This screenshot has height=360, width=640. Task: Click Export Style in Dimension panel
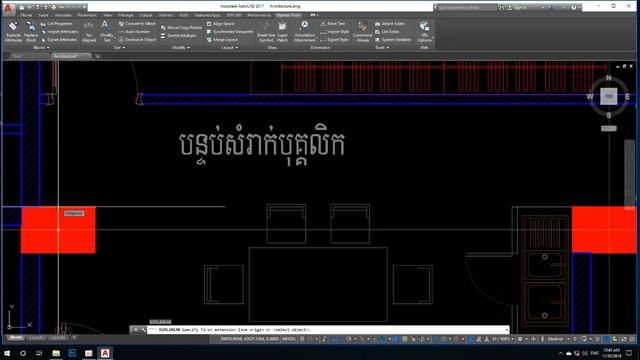[x=334, y=40]
